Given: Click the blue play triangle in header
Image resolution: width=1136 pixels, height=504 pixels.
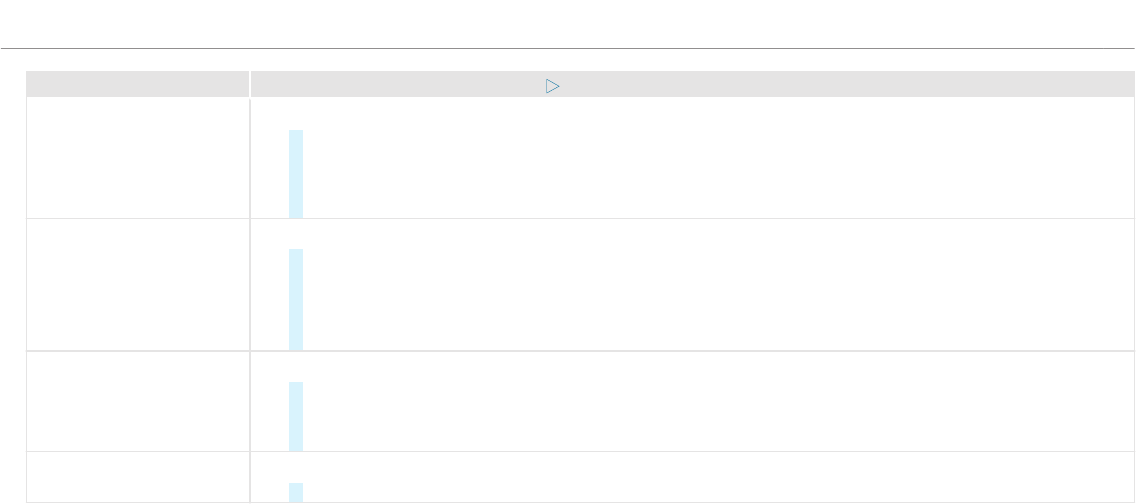Looking at the screenshot, I should point(552,86).
